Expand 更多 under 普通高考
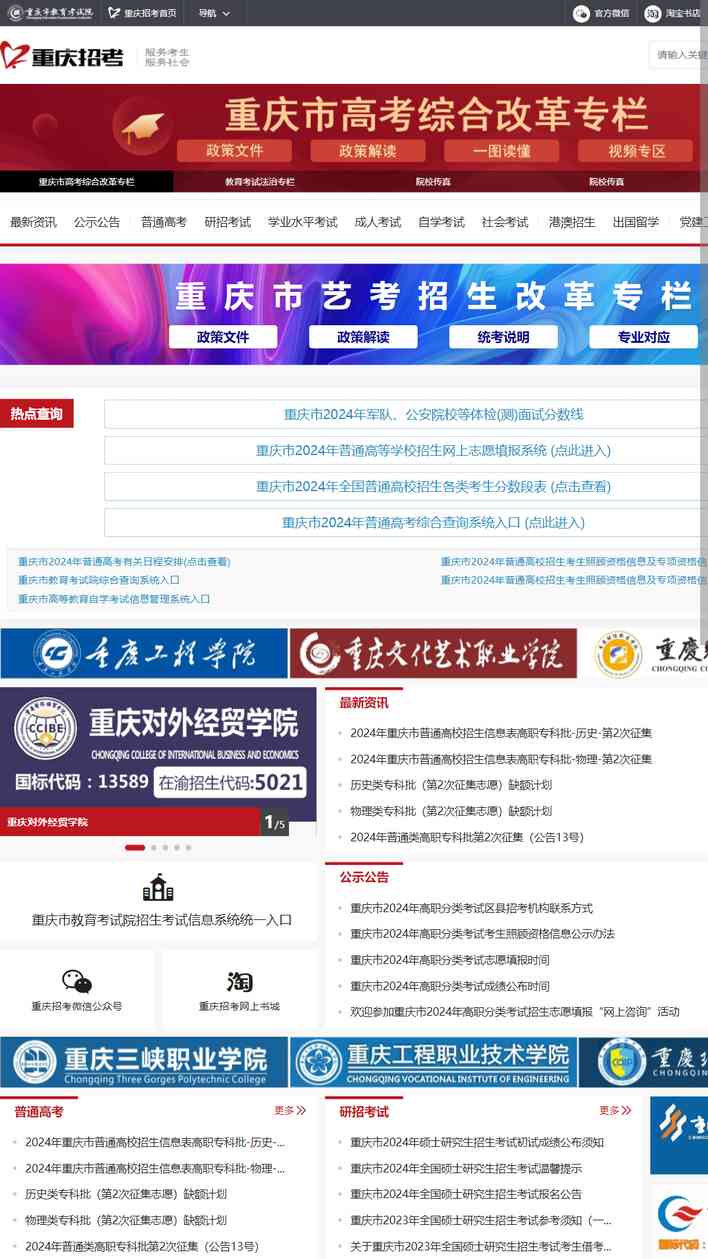708x1259 pixels. (290, 1110)
